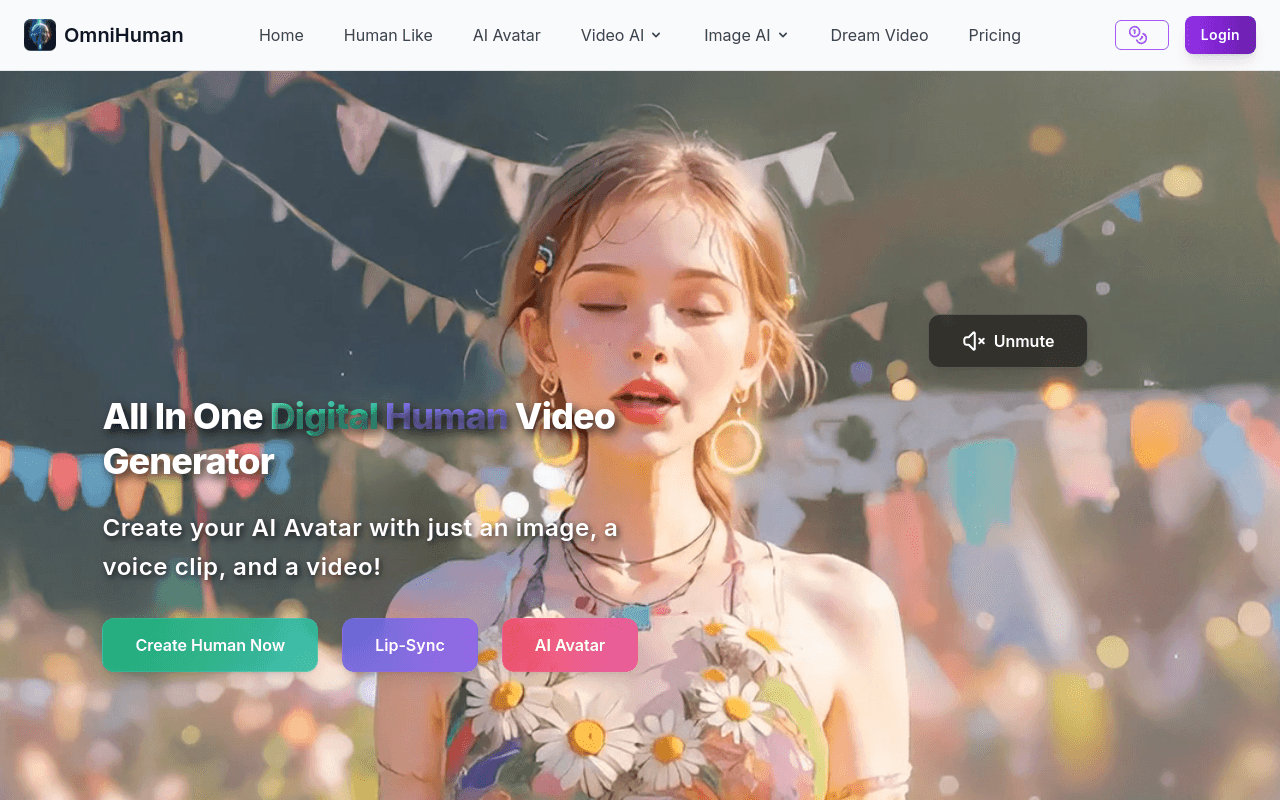The image size is (1280, 800).
Task: Click the pink AI Avatar button
Action: [570, 645]
